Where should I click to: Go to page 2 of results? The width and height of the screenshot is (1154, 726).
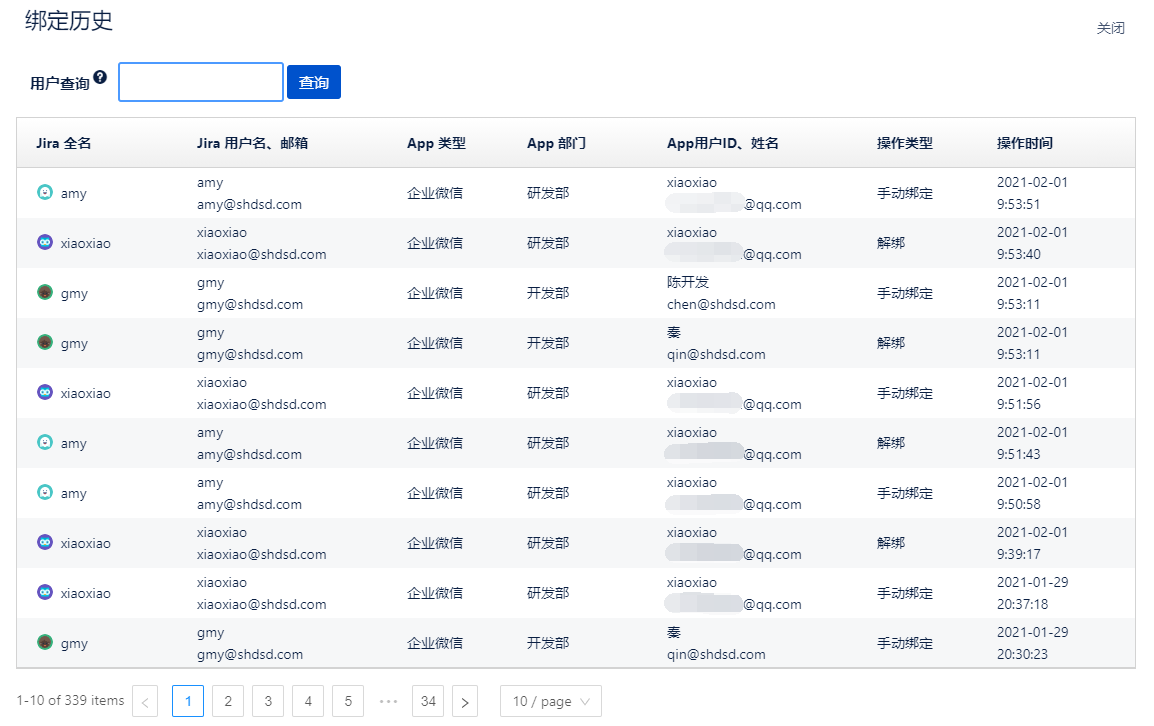(228, 702)
